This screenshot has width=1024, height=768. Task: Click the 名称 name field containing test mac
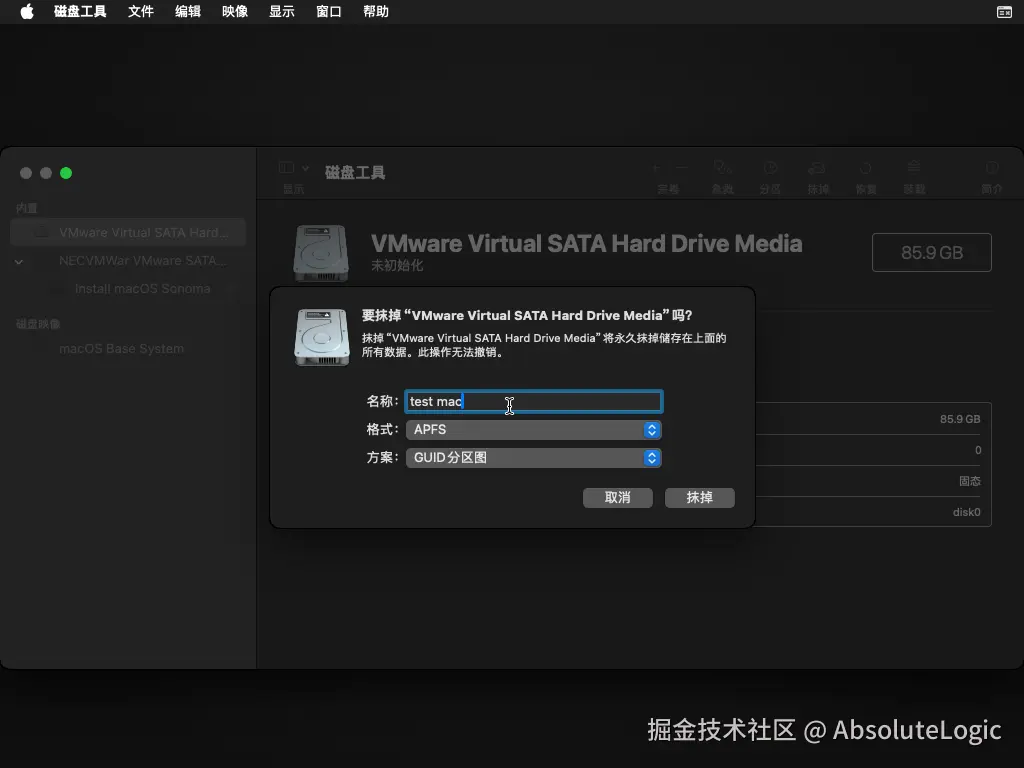pos(534,401)
